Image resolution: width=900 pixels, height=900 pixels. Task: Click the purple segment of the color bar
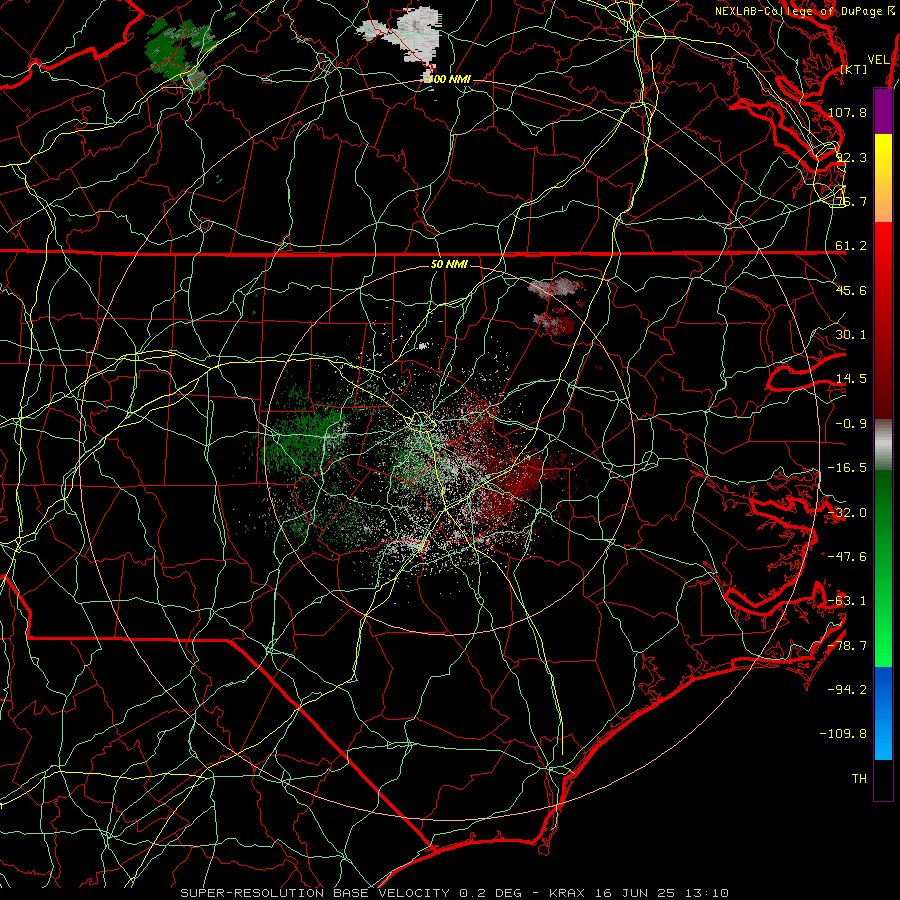[883, 112]
